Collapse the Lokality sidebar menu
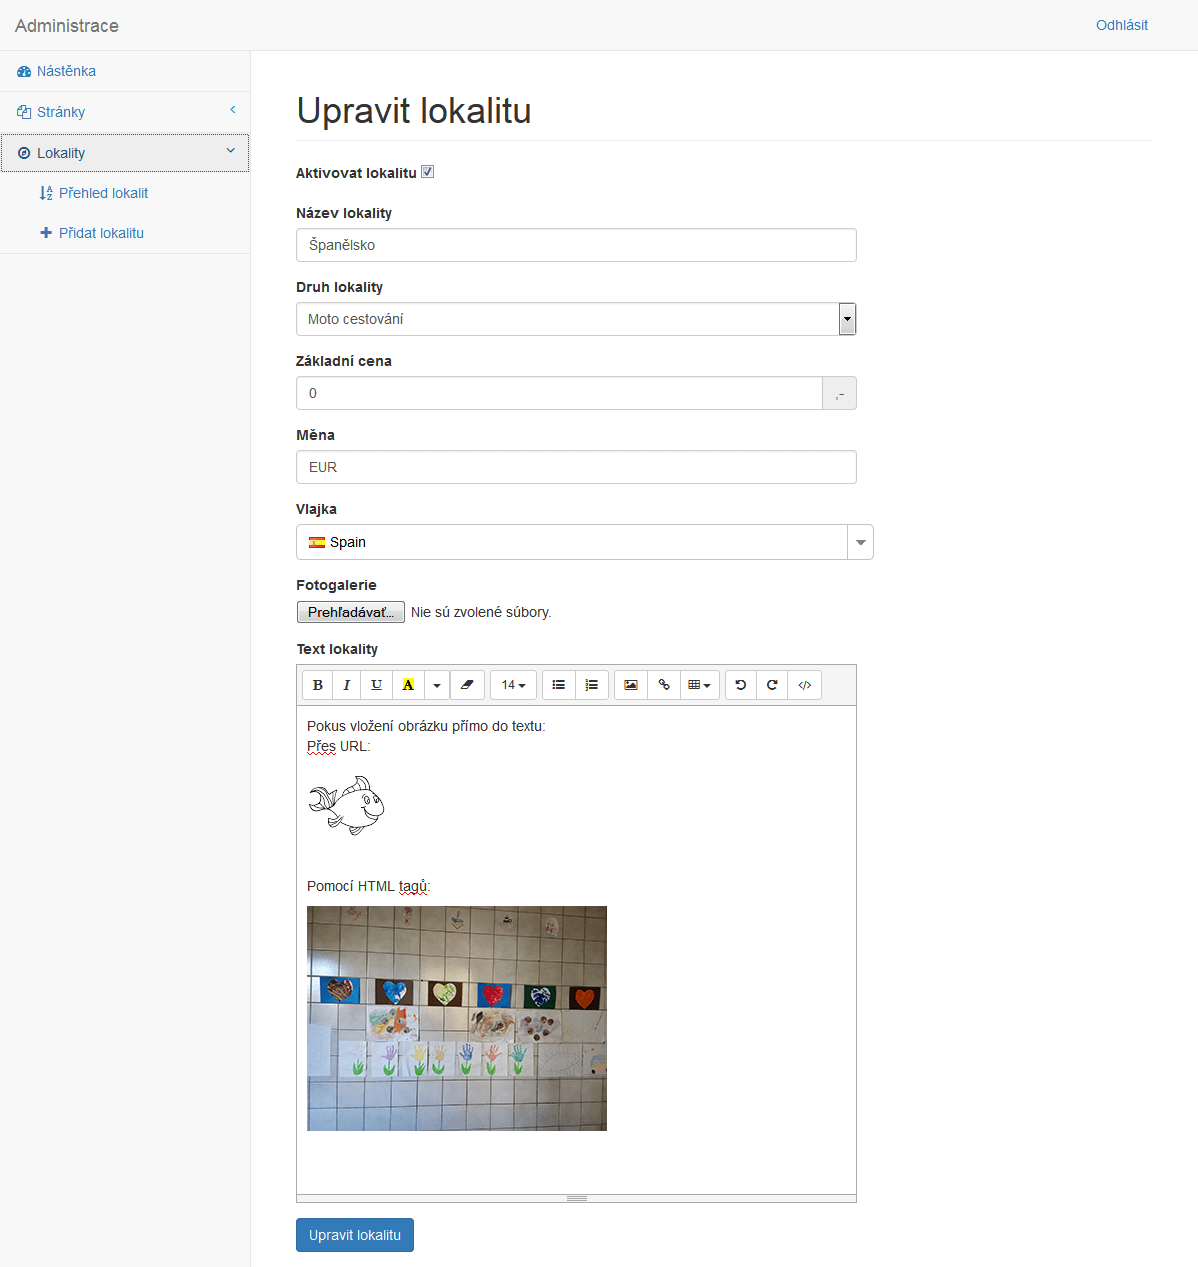 (125, 153)
